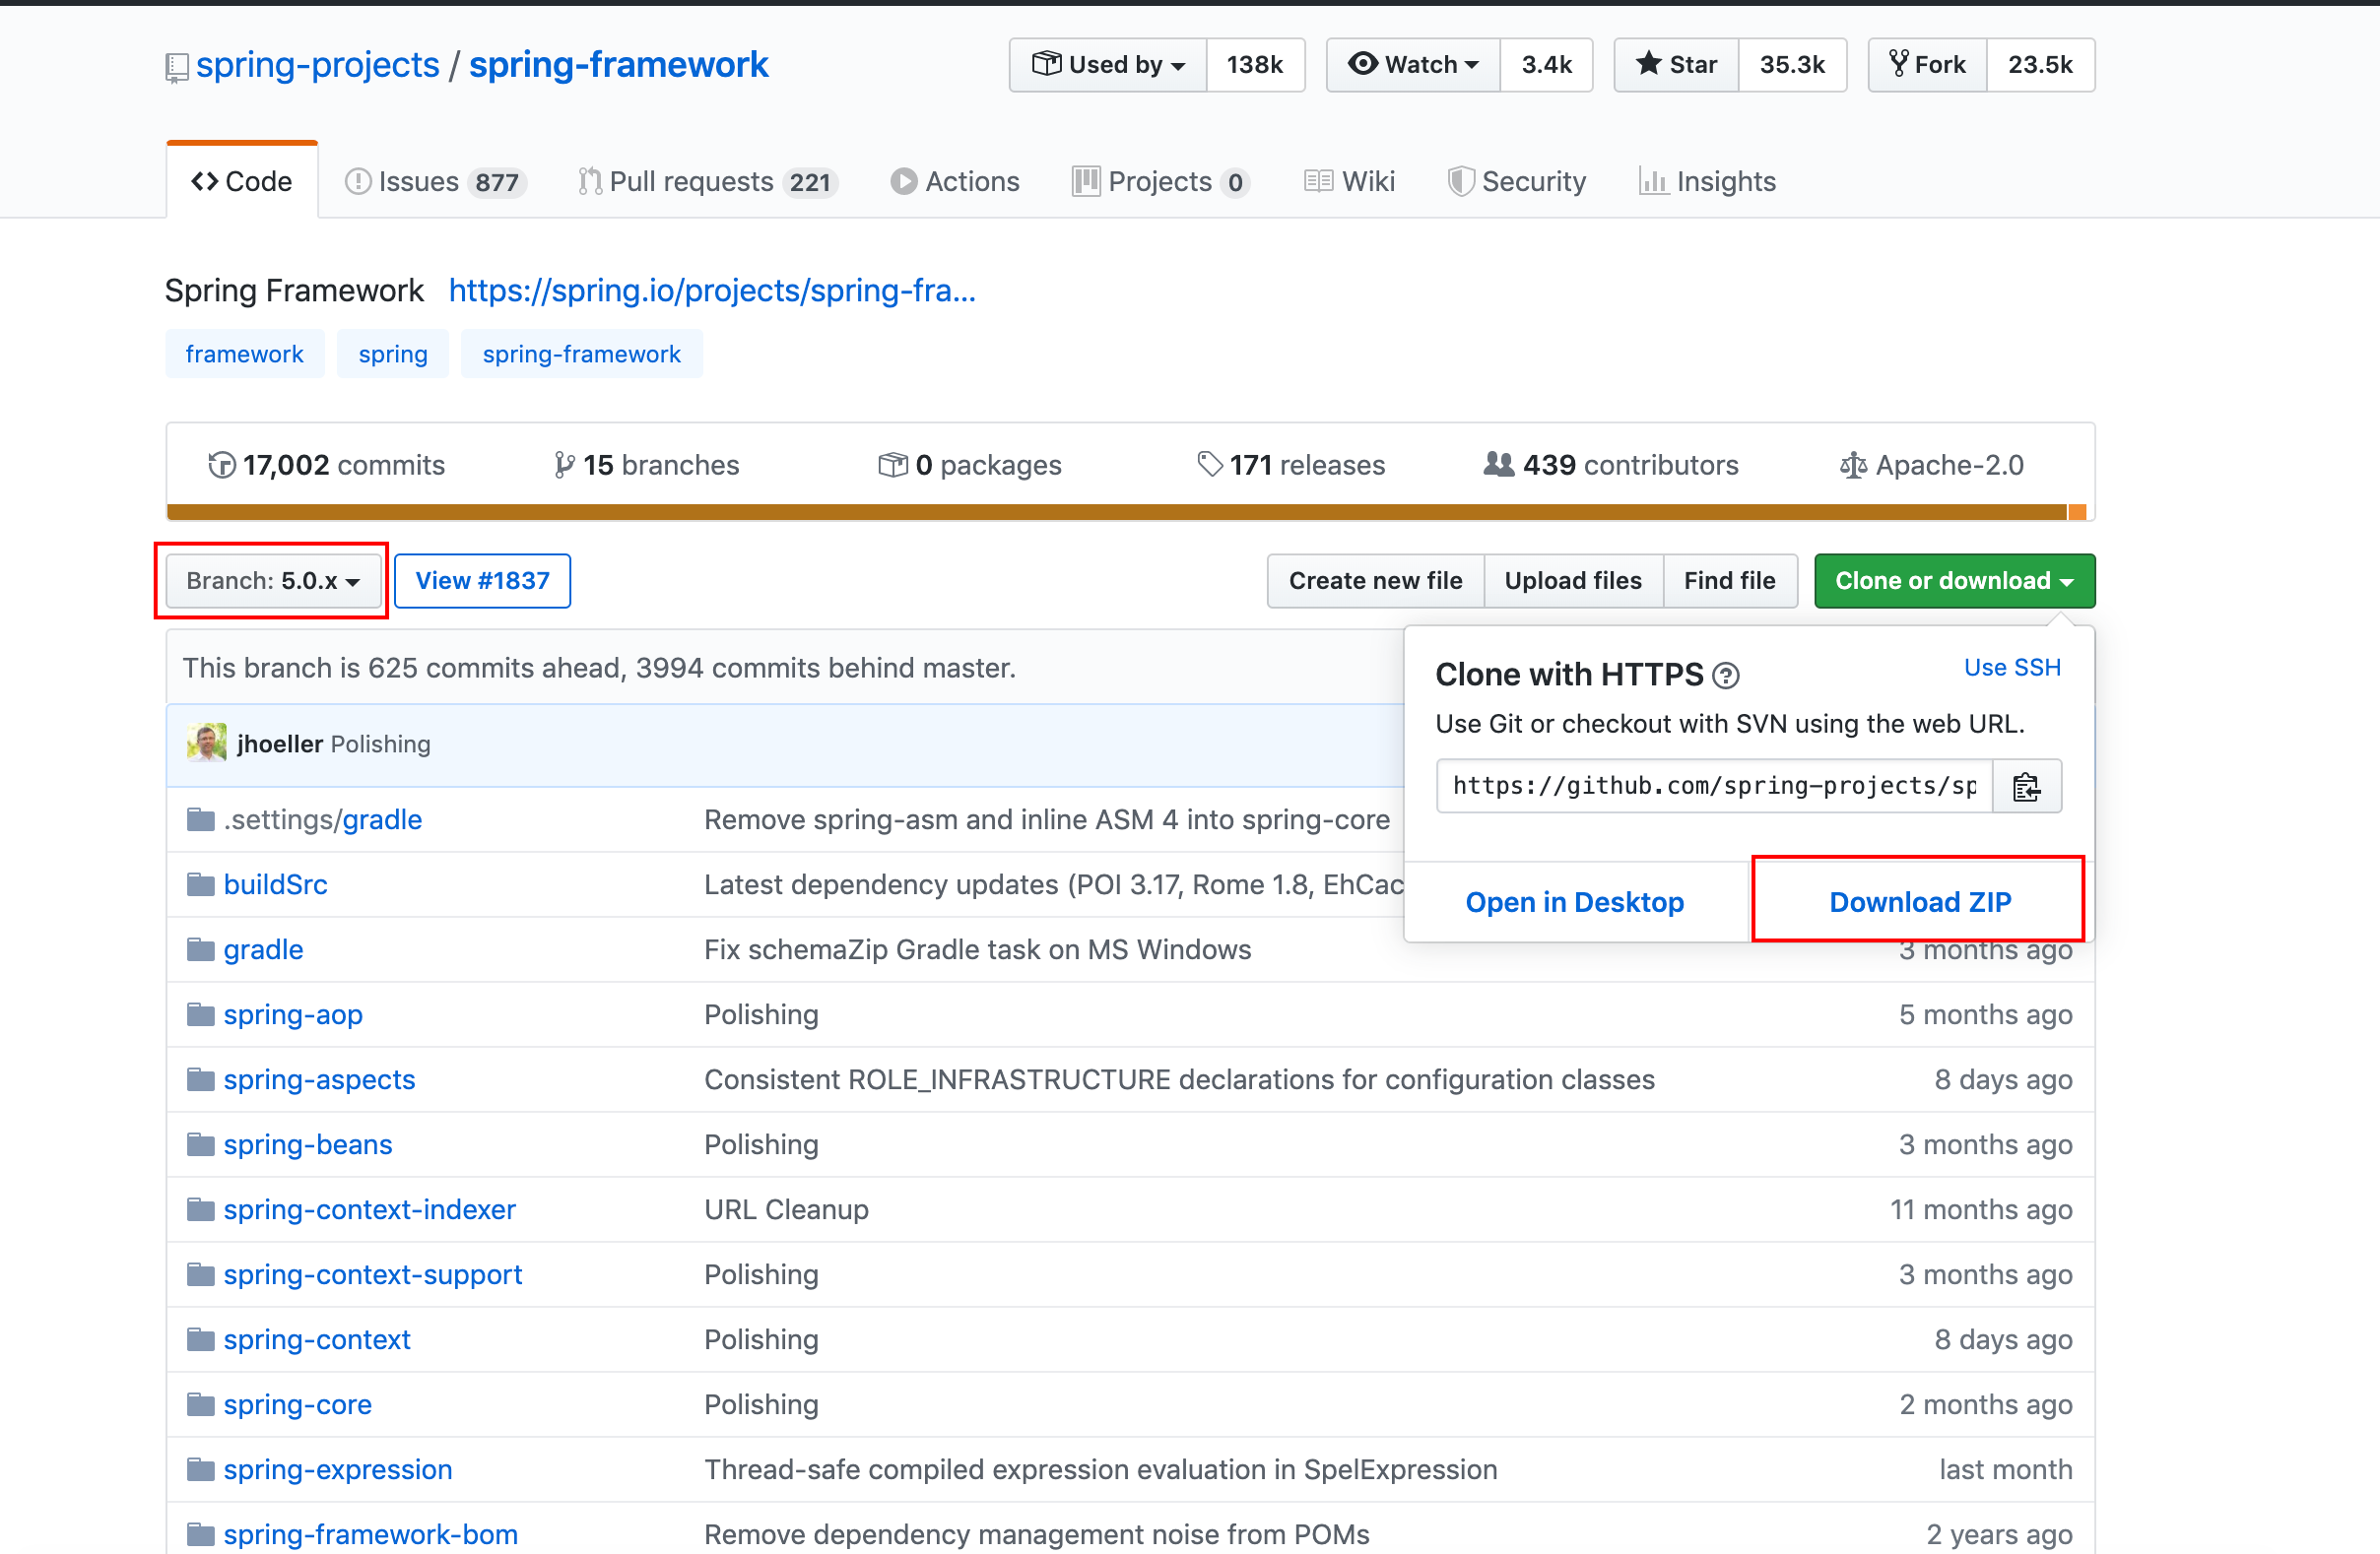Click the Fork icon

(1899, 64)
